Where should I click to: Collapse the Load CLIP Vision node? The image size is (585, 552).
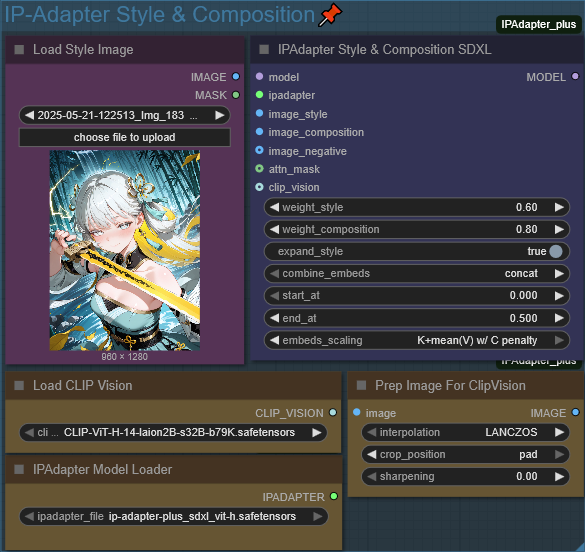19,385
